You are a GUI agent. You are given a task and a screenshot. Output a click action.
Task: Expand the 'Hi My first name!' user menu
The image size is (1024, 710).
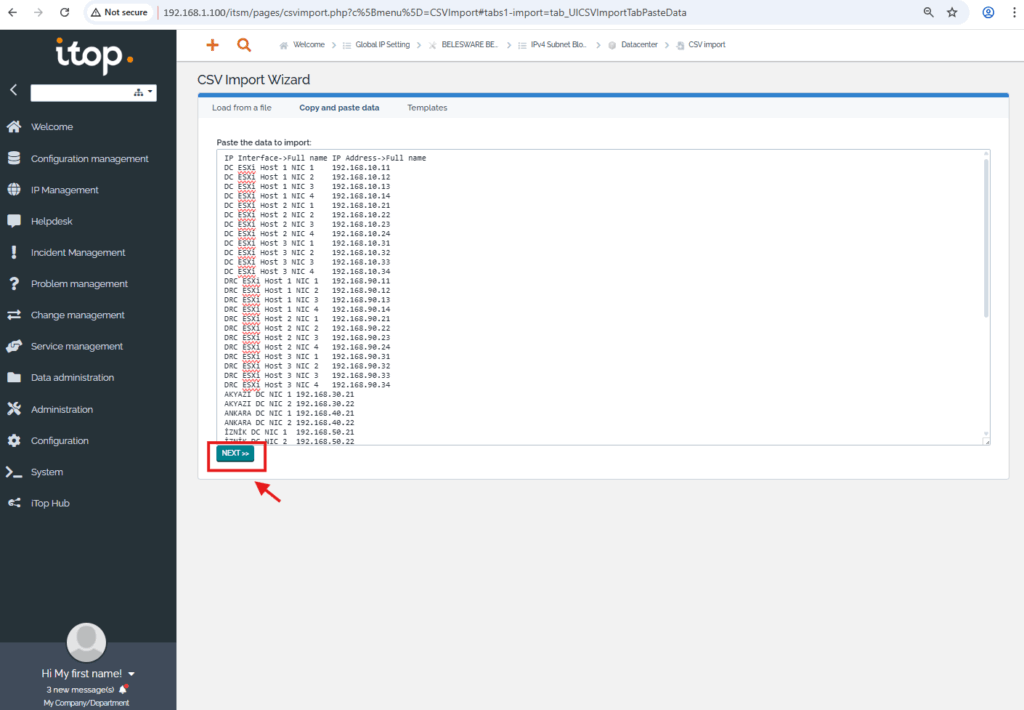[x=131, y=674]
